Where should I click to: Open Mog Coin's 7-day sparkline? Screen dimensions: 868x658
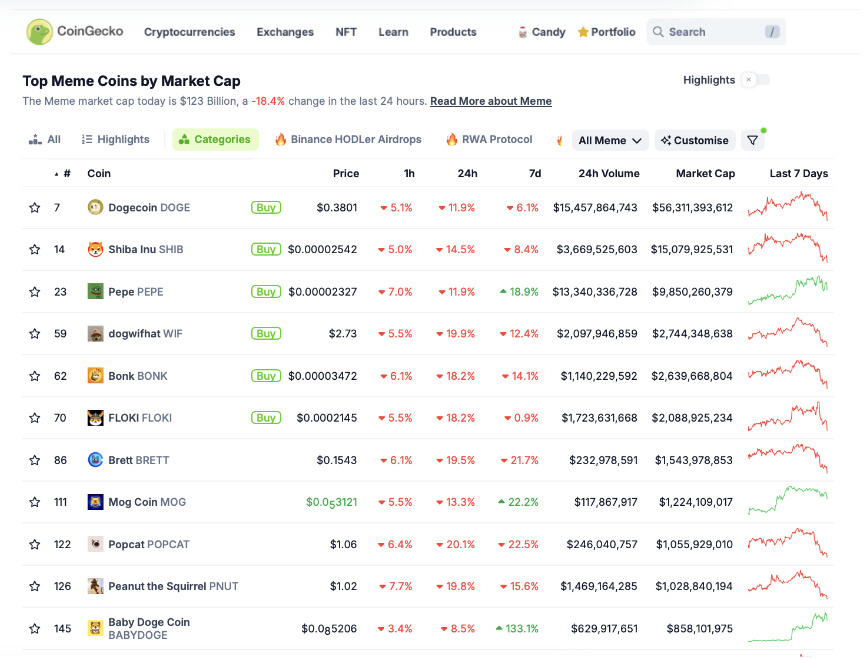pos(788,500)
